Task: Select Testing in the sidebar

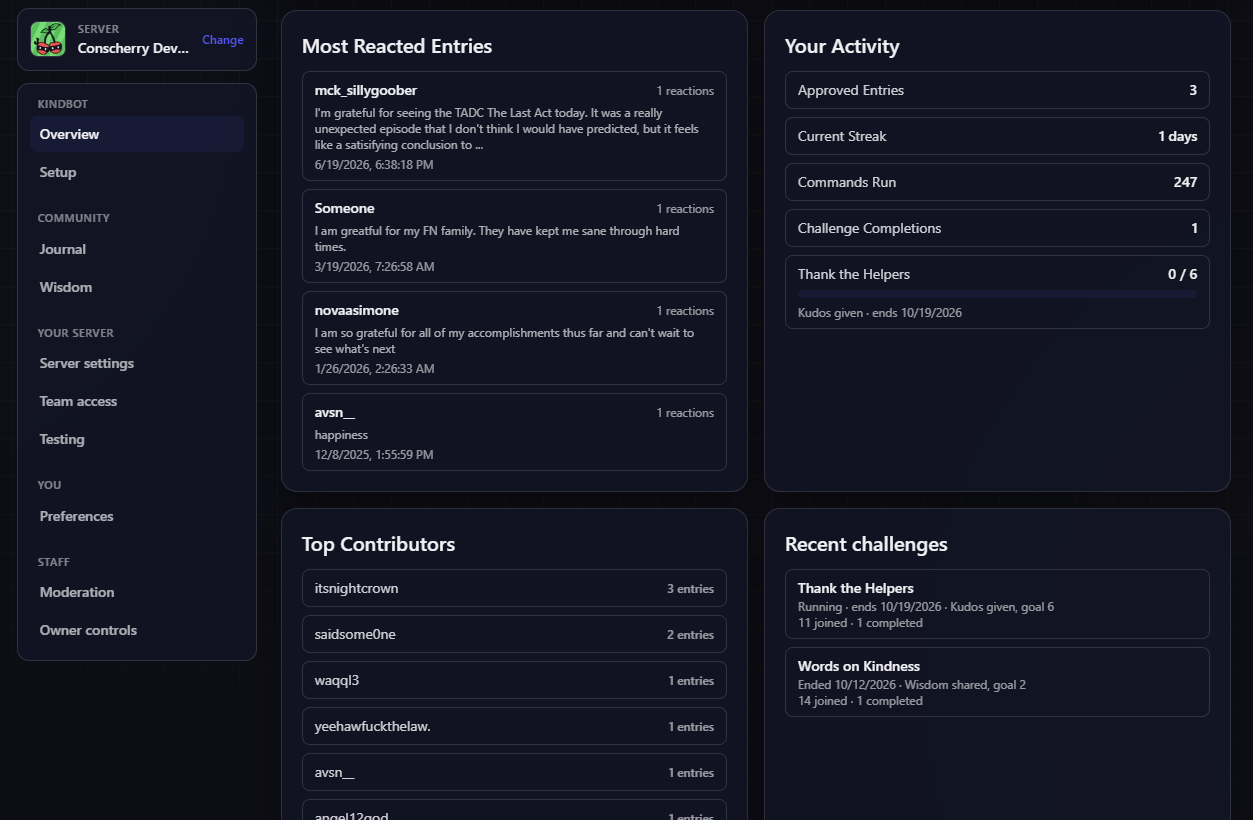Action: coord(137,439)
